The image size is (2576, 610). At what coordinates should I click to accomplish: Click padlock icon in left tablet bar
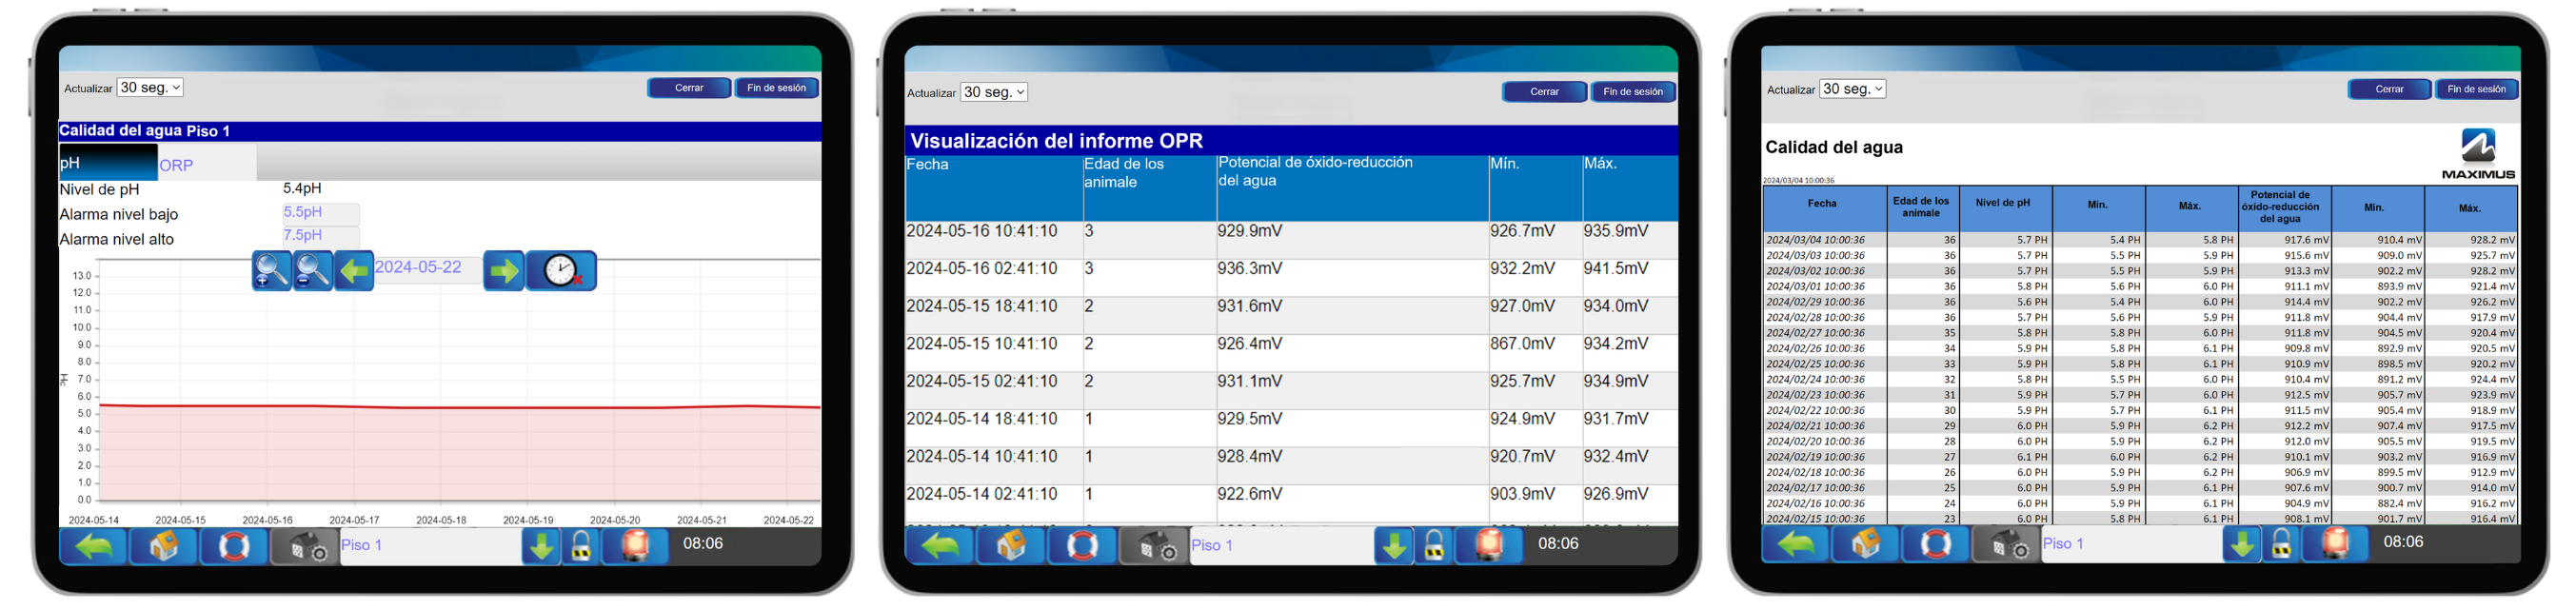coord(581,546)
